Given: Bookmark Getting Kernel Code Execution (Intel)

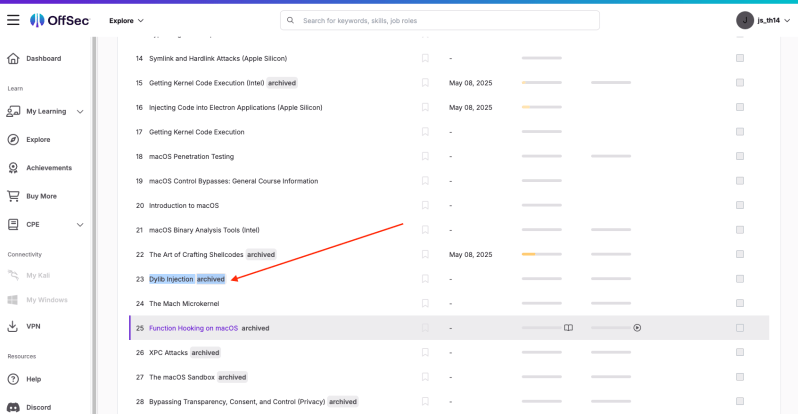Looking at the screenshot, I should click(x=425, y=82).
